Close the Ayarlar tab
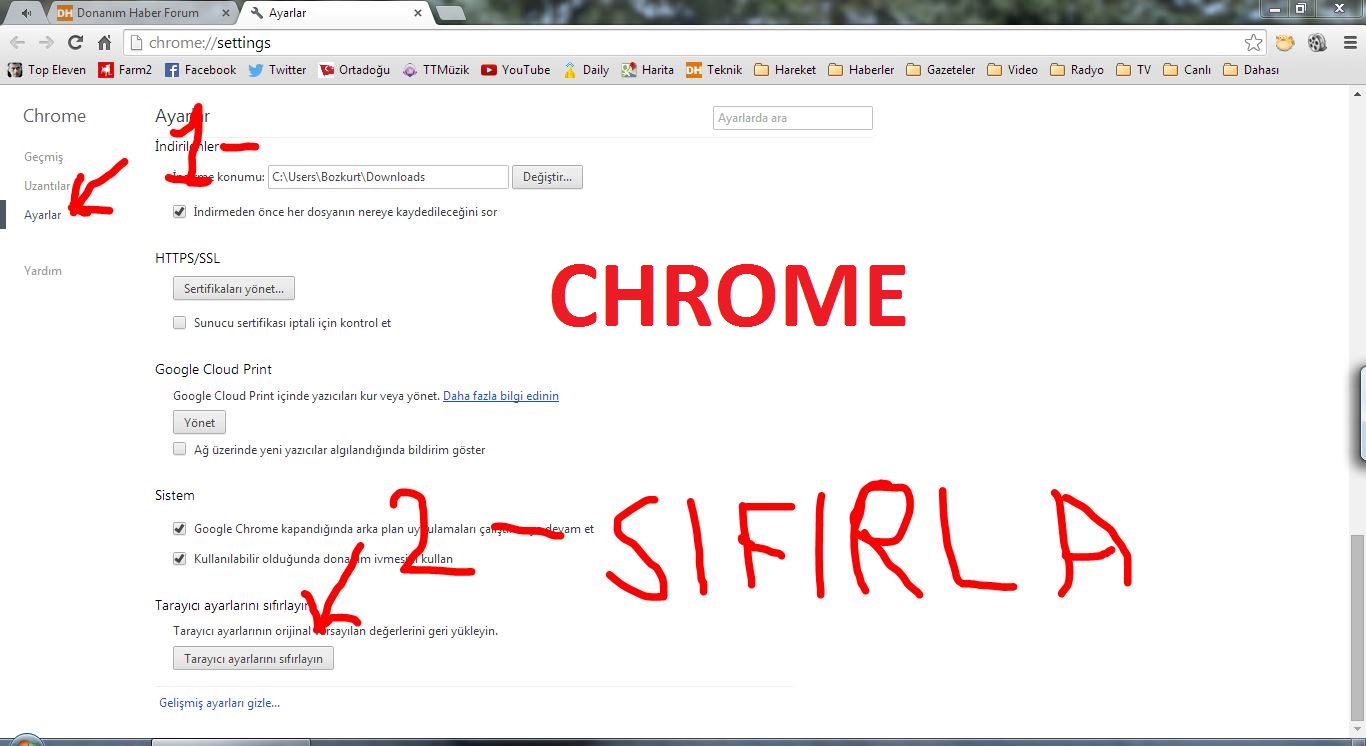The height and width of the screenshot is (746, 1366). [418, 13]
